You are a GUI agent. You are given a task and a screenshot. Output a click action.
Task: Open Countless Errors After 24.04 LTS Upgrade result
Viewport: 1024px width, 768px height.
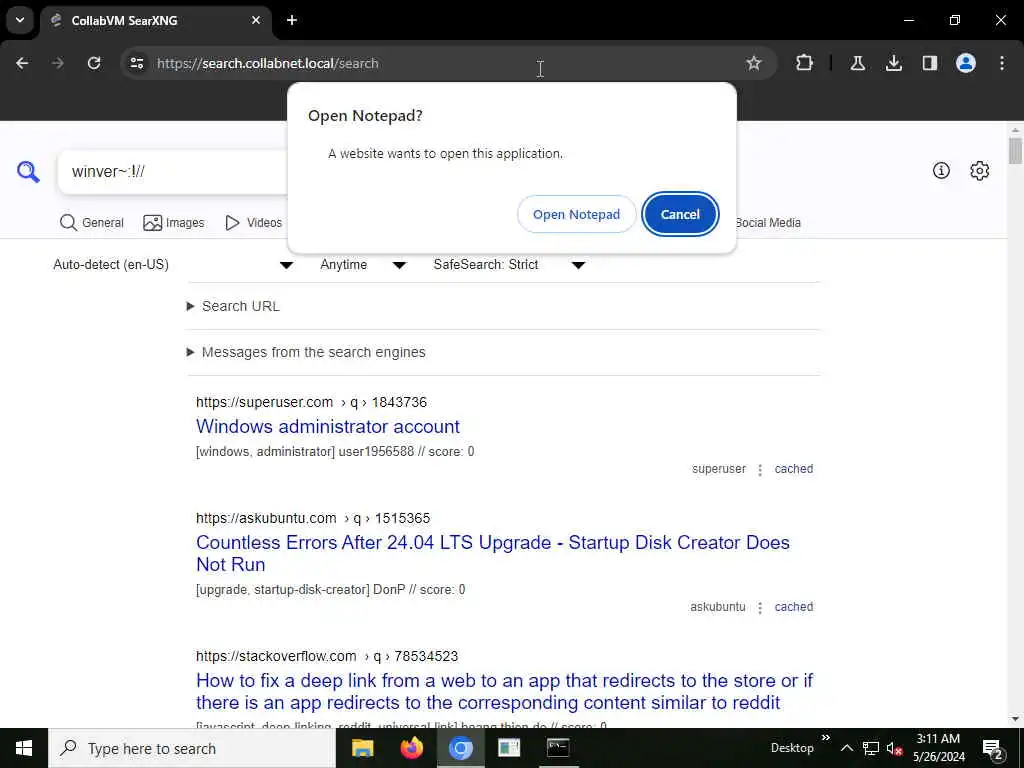[493, 553]
